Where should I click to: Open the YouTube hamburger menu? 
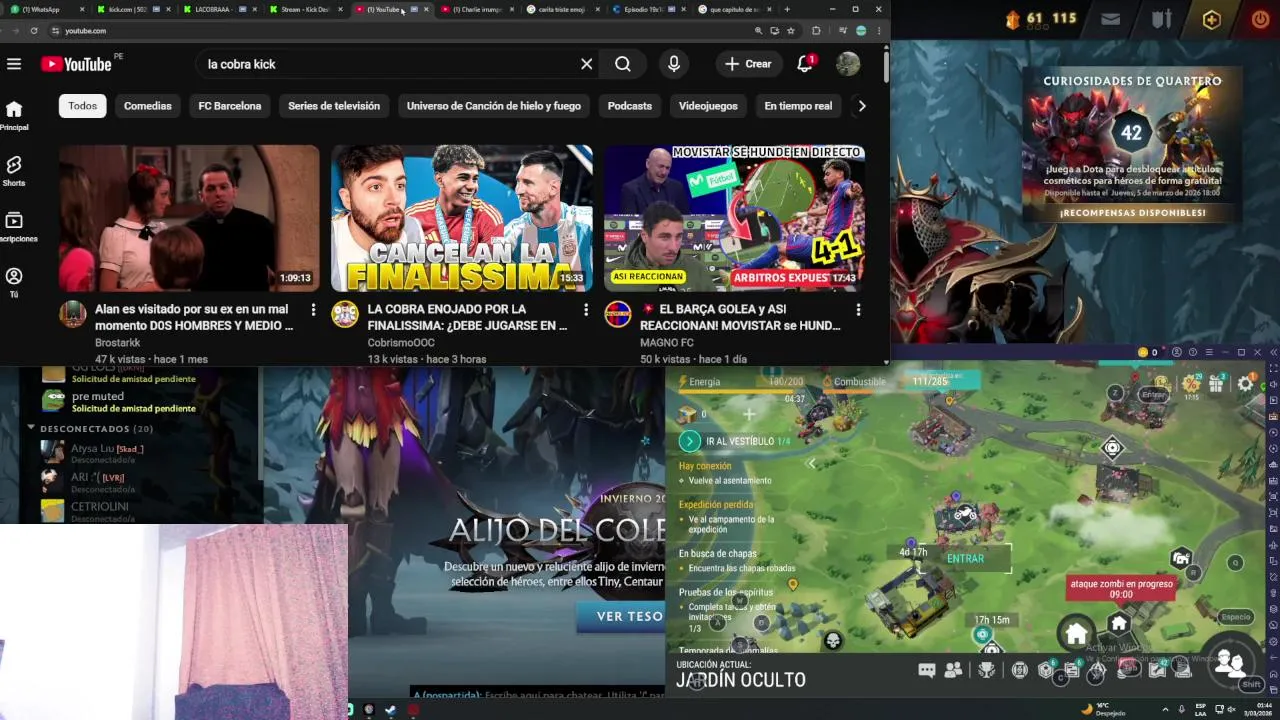(x=14, y=64)
